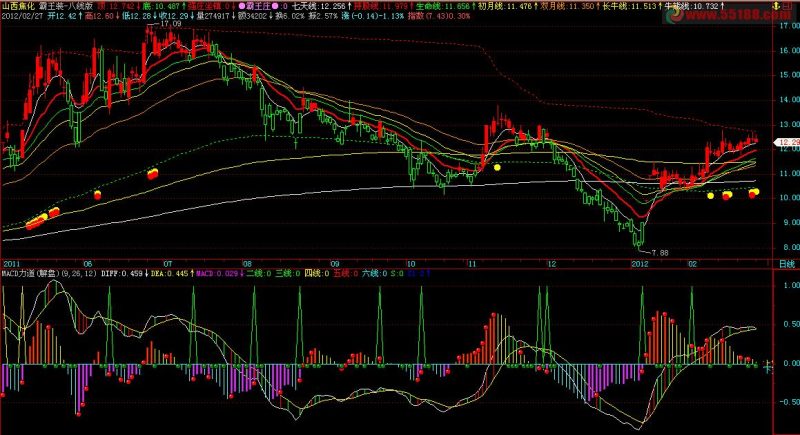Image resolution: width=800 pixels, height=435 pixels.
Task: Click the pink dot before 霸王庄 label
Action: pos(242,6)
